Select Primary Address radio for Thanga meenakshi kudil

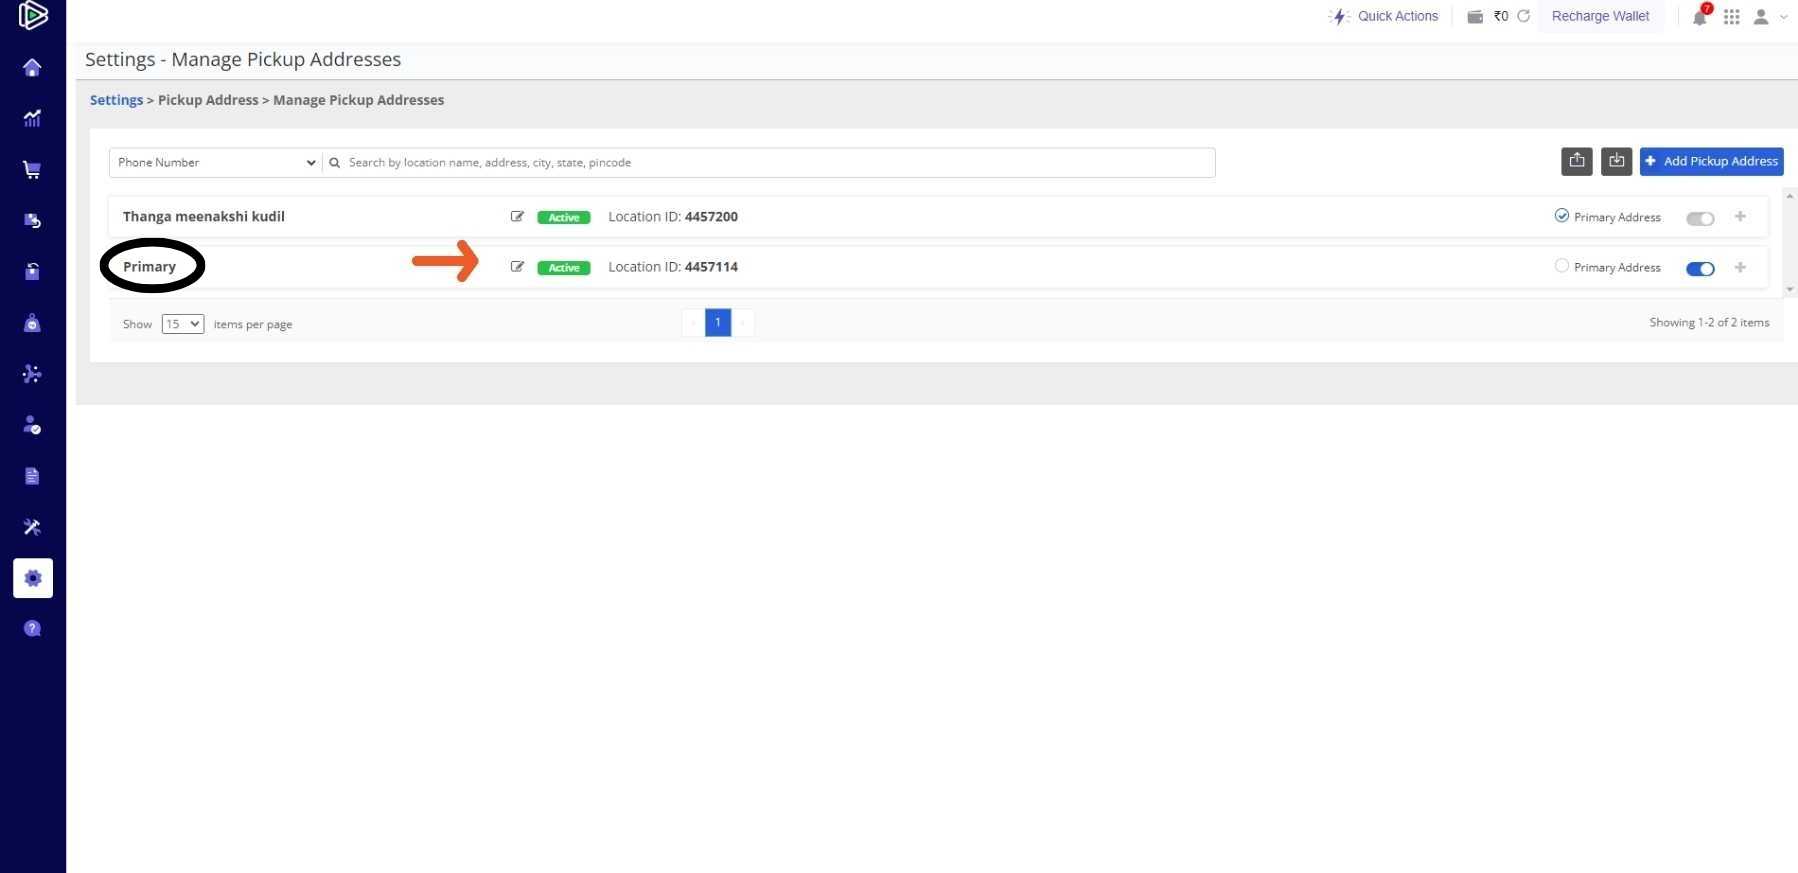click(x=1561, y=216)
